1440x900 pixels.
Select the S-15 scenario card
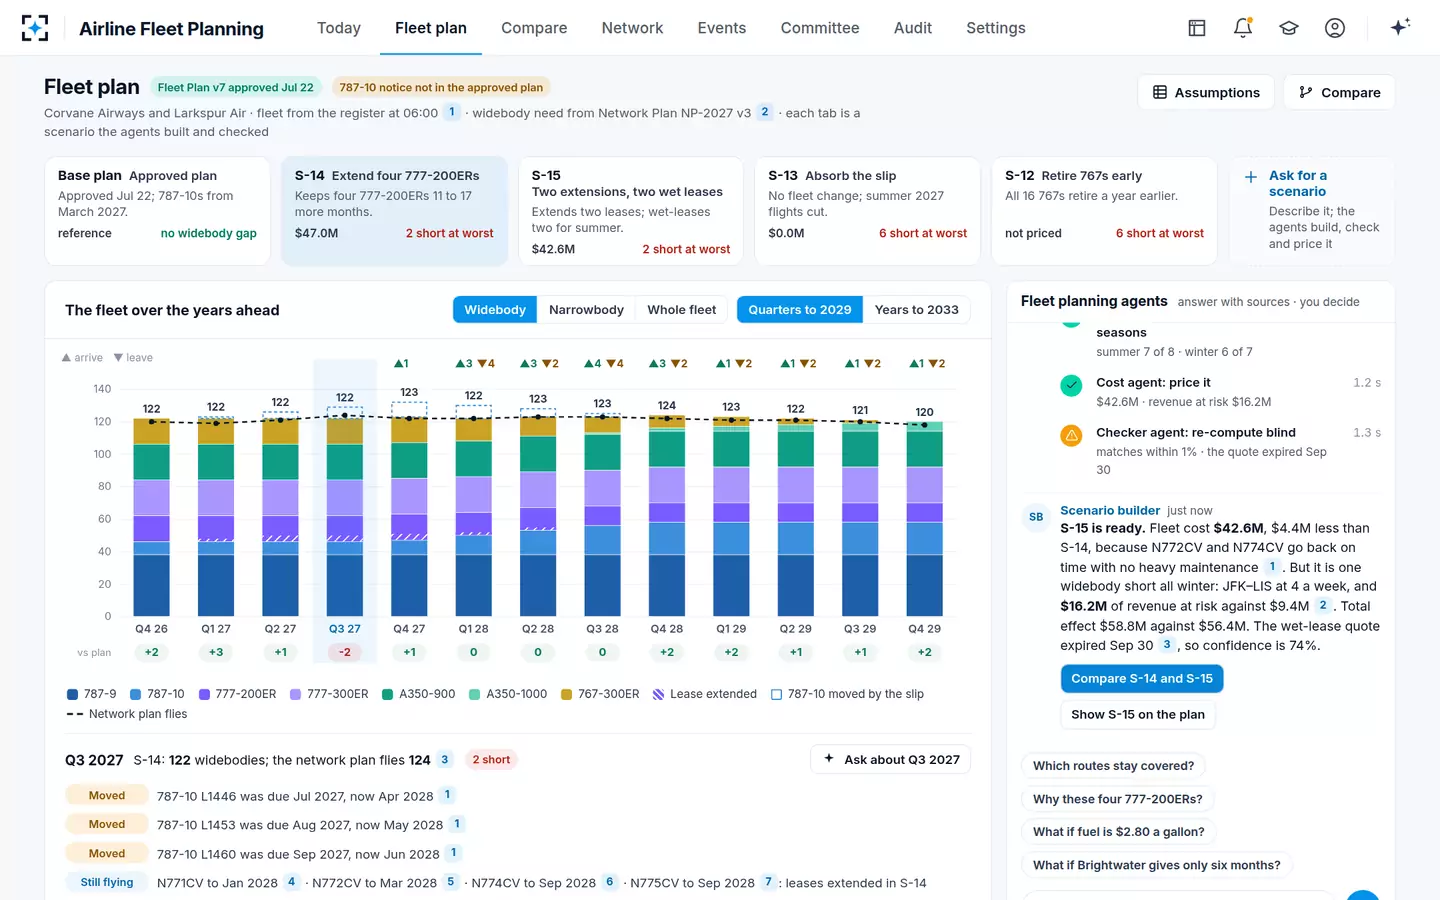(x=631, y=211)
